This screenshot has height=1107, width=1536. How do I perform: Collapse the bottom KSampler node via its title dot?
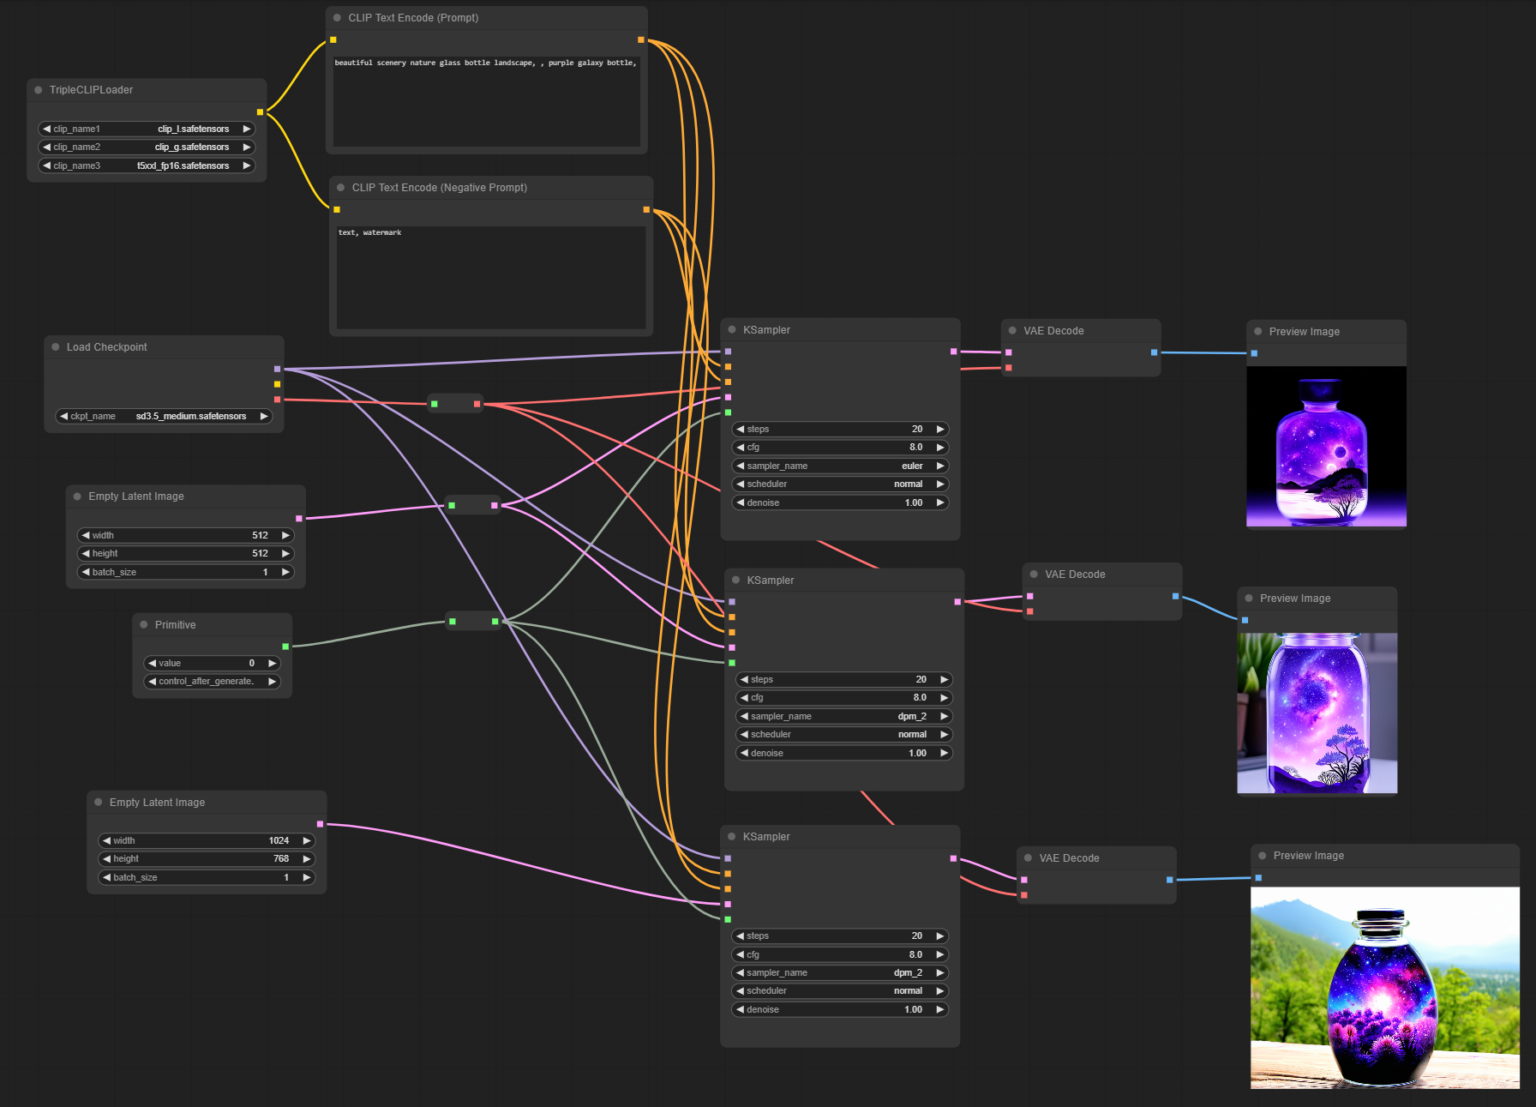[734, 836]
